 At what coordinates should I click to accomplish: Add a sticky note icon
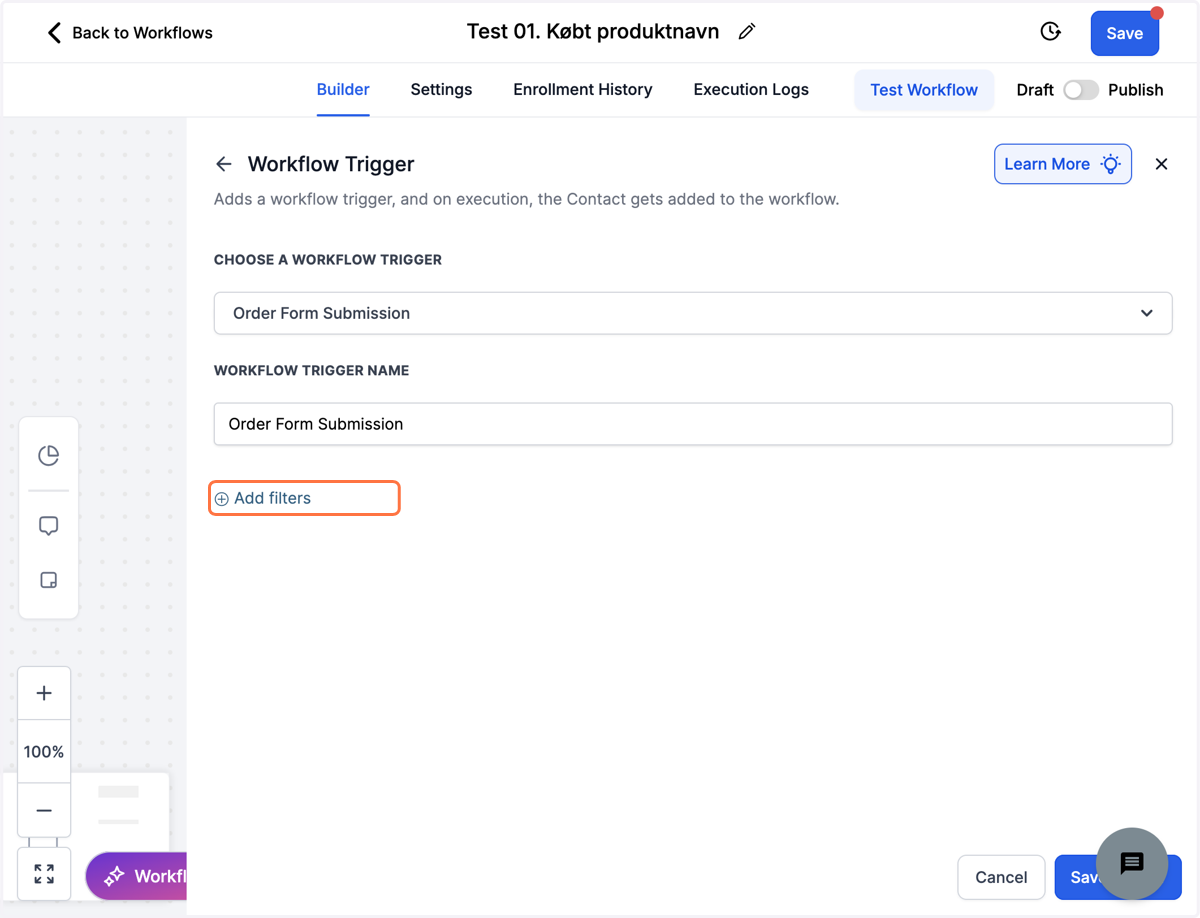click(x=48, y=580)
